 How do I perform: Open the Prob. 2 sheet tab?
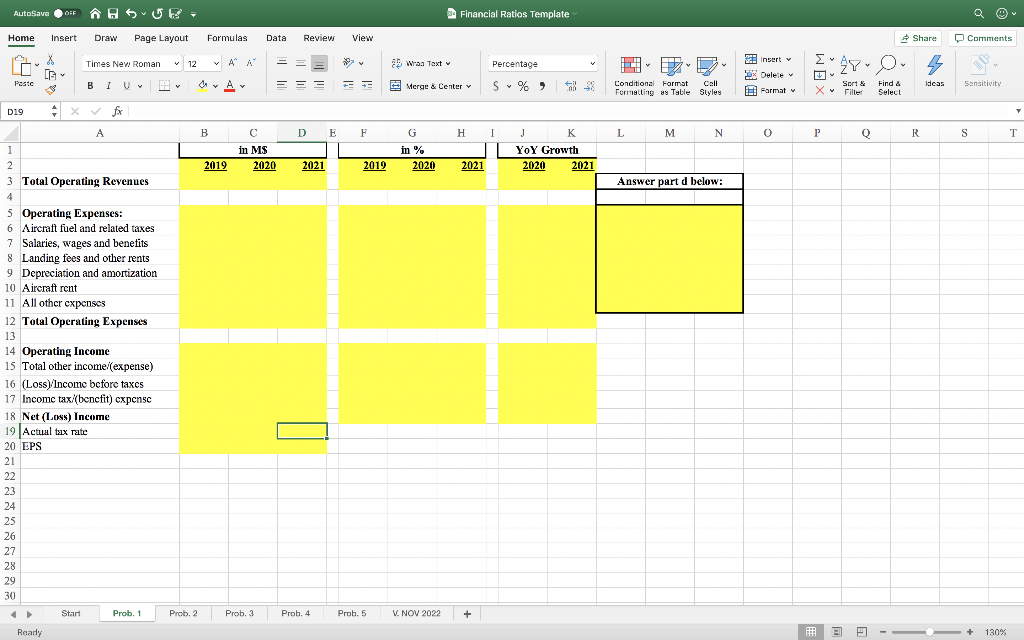pos(184,613)
